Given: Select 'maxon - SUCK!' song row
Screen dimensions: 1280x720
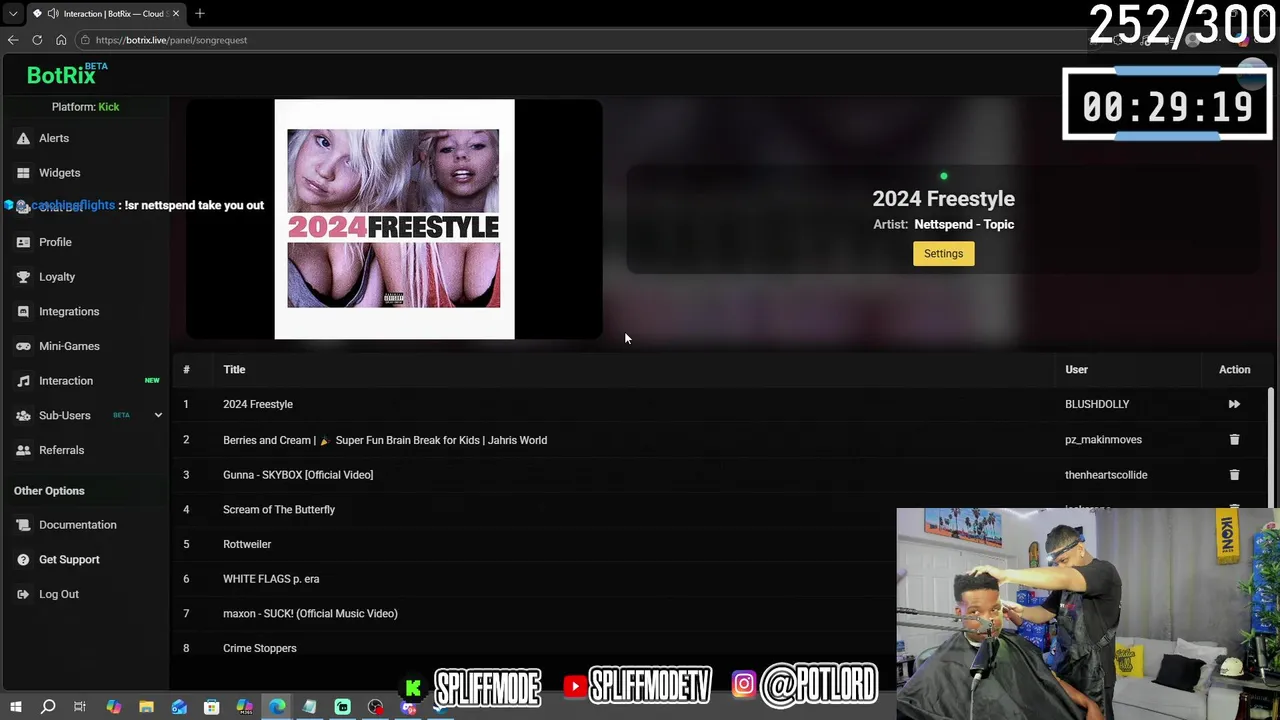Looking at the screenshot, I should click(x=310, y=614).
